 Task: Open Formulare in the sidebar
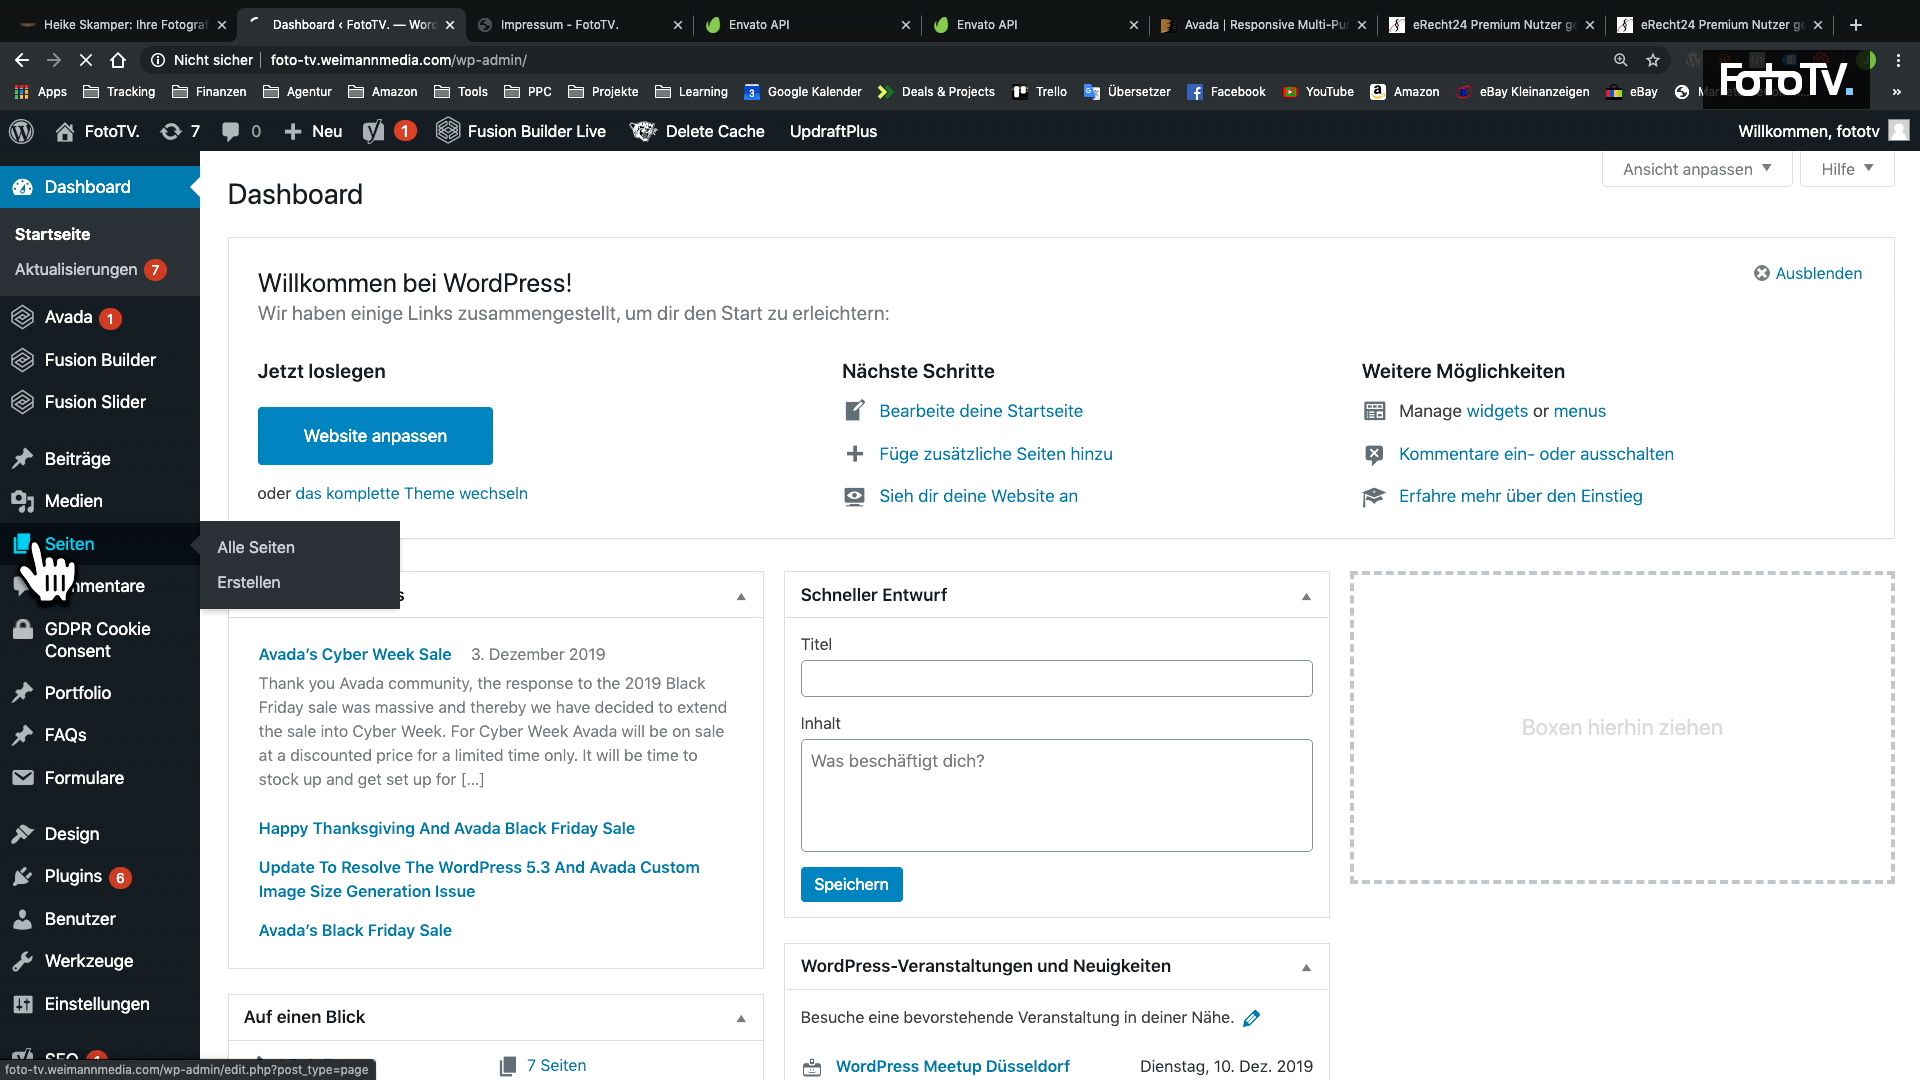[84, 778]
